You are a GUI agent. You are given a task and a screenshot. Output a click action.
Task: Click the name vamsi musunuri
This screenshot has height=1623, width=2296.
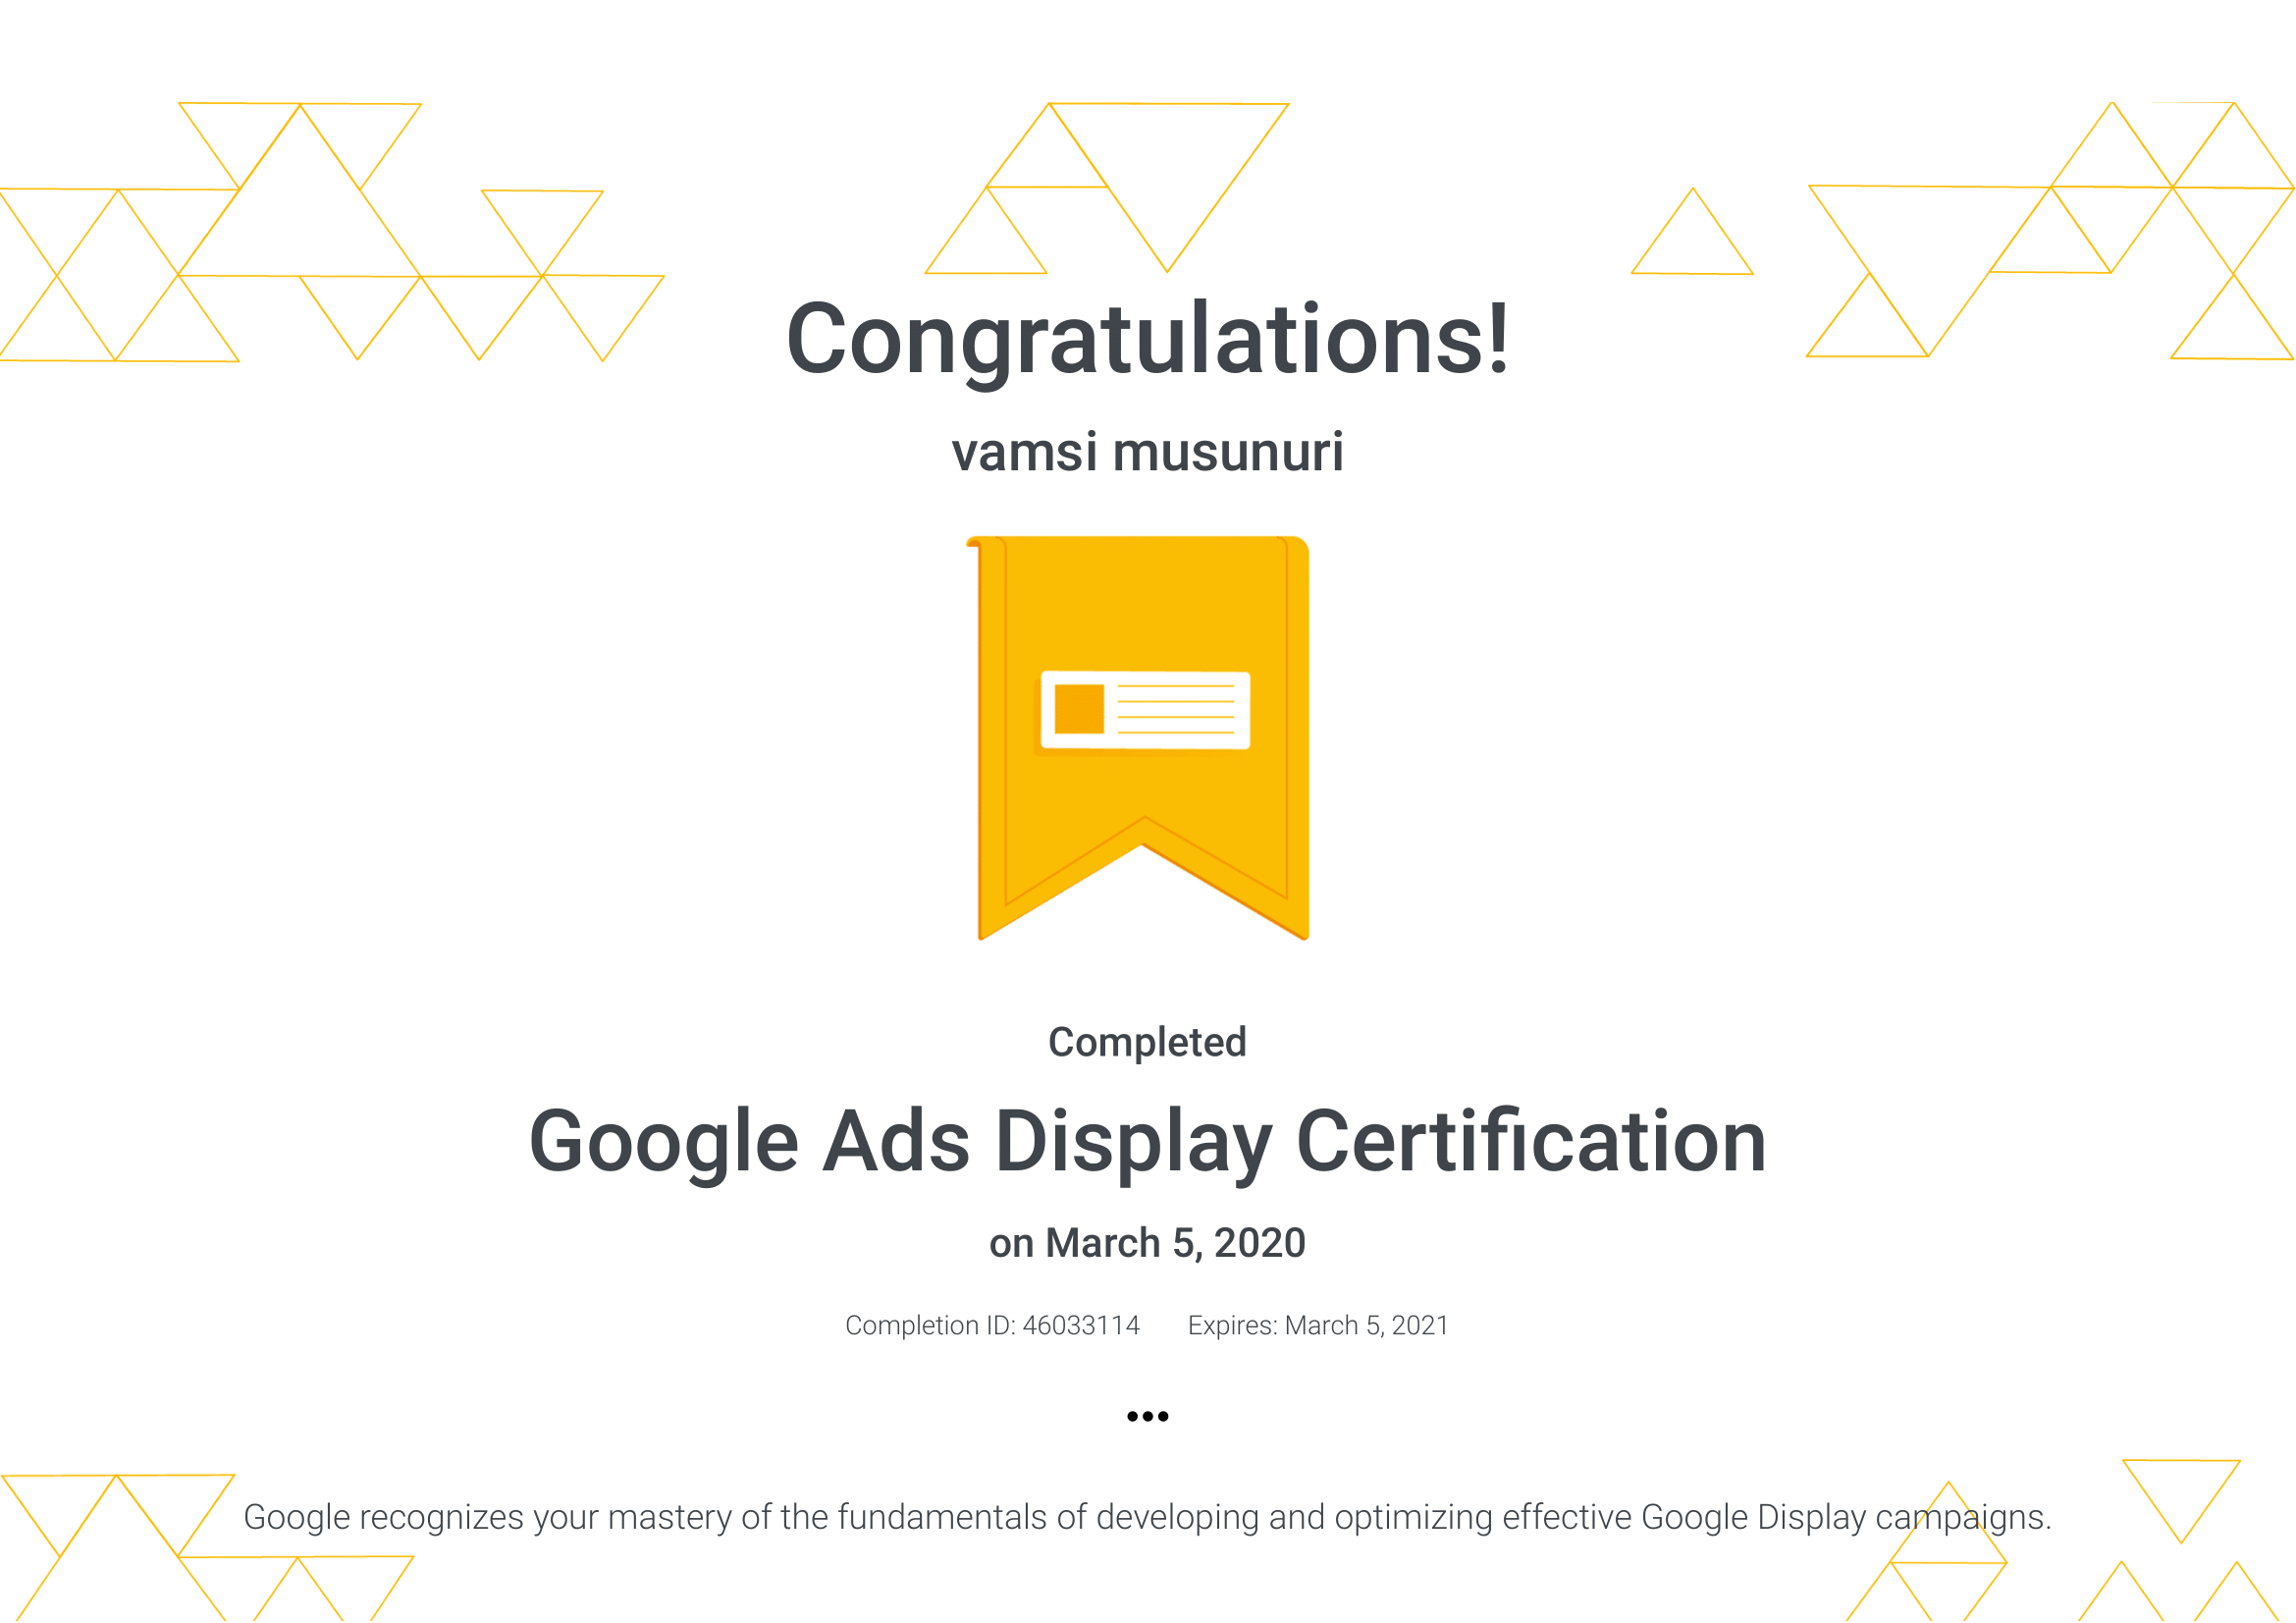pyautogui.click(x=1147, y=452)
